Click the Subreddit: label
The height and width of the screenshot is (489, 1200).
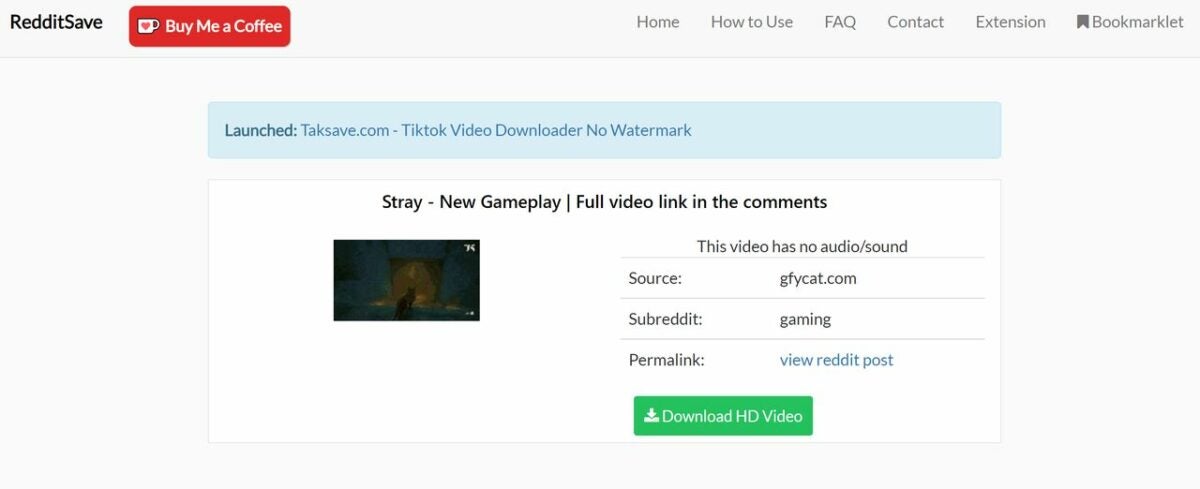click(x=666, y=320)
